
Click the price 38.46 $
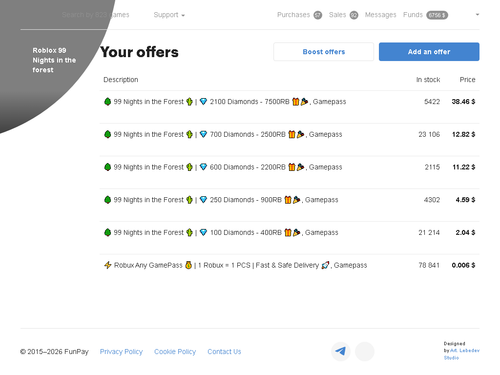(x=463, y=102)
